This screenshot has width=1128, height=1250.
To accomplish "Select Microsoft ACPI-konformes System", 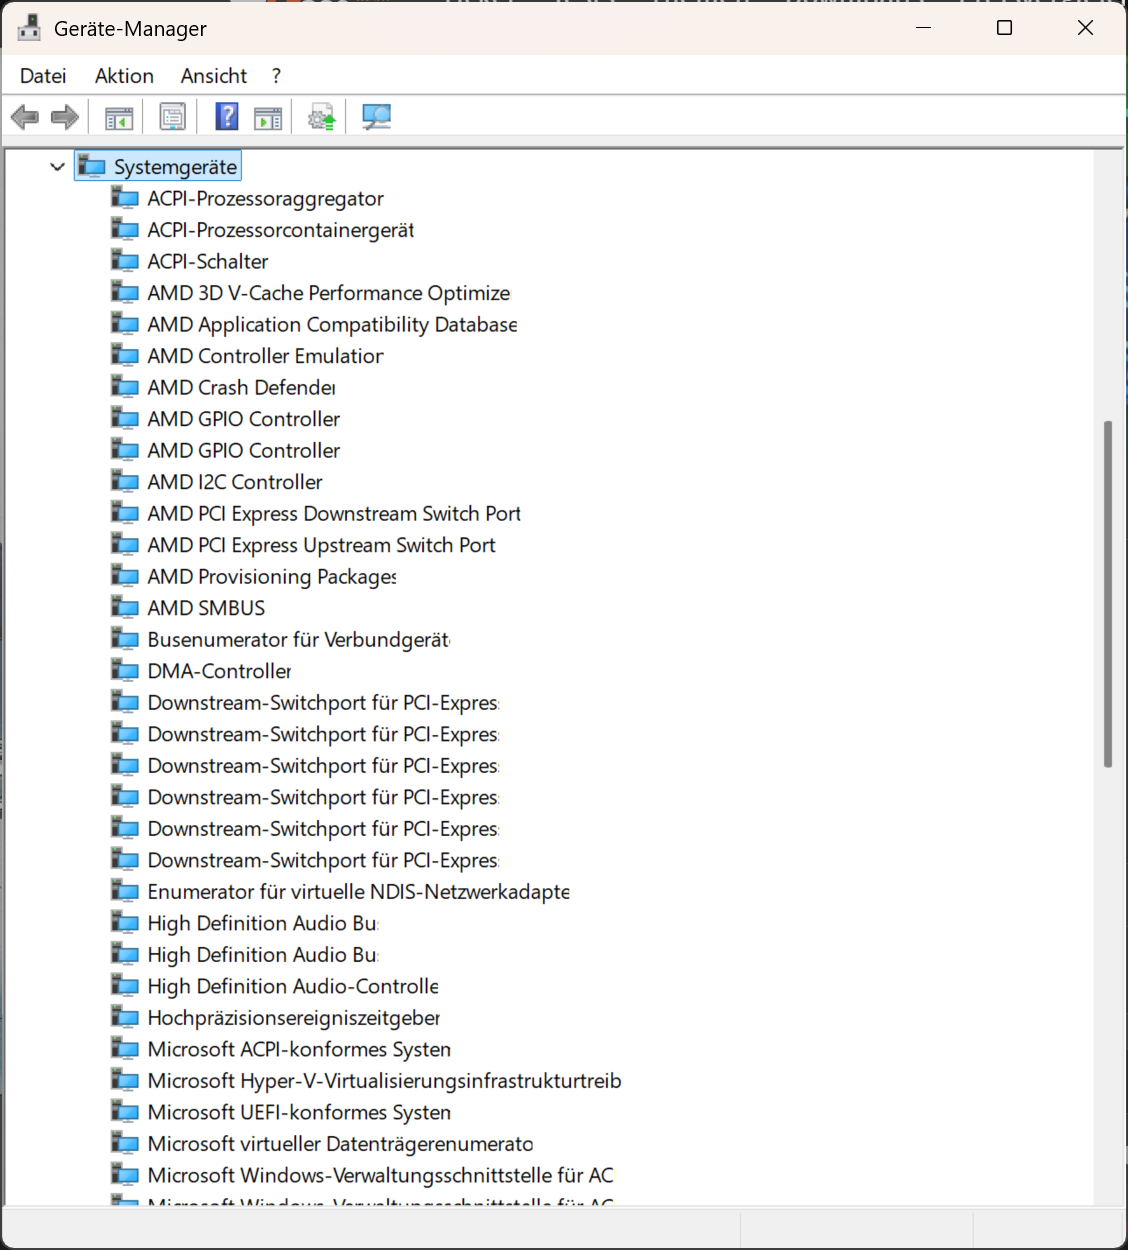I will coord(299,1049).
